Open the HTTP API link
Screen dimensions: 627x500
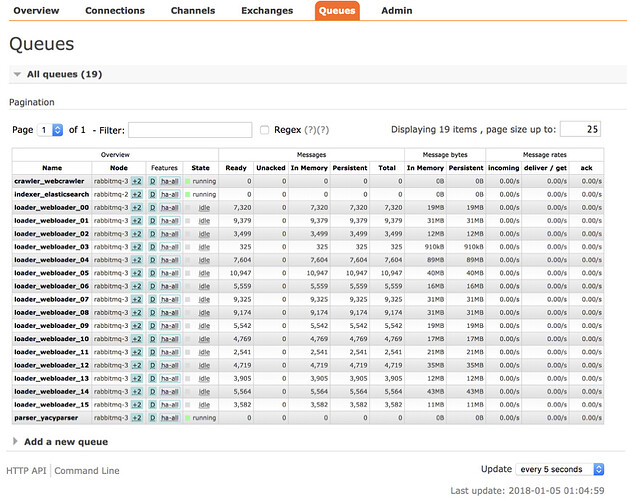click(26, 471)
